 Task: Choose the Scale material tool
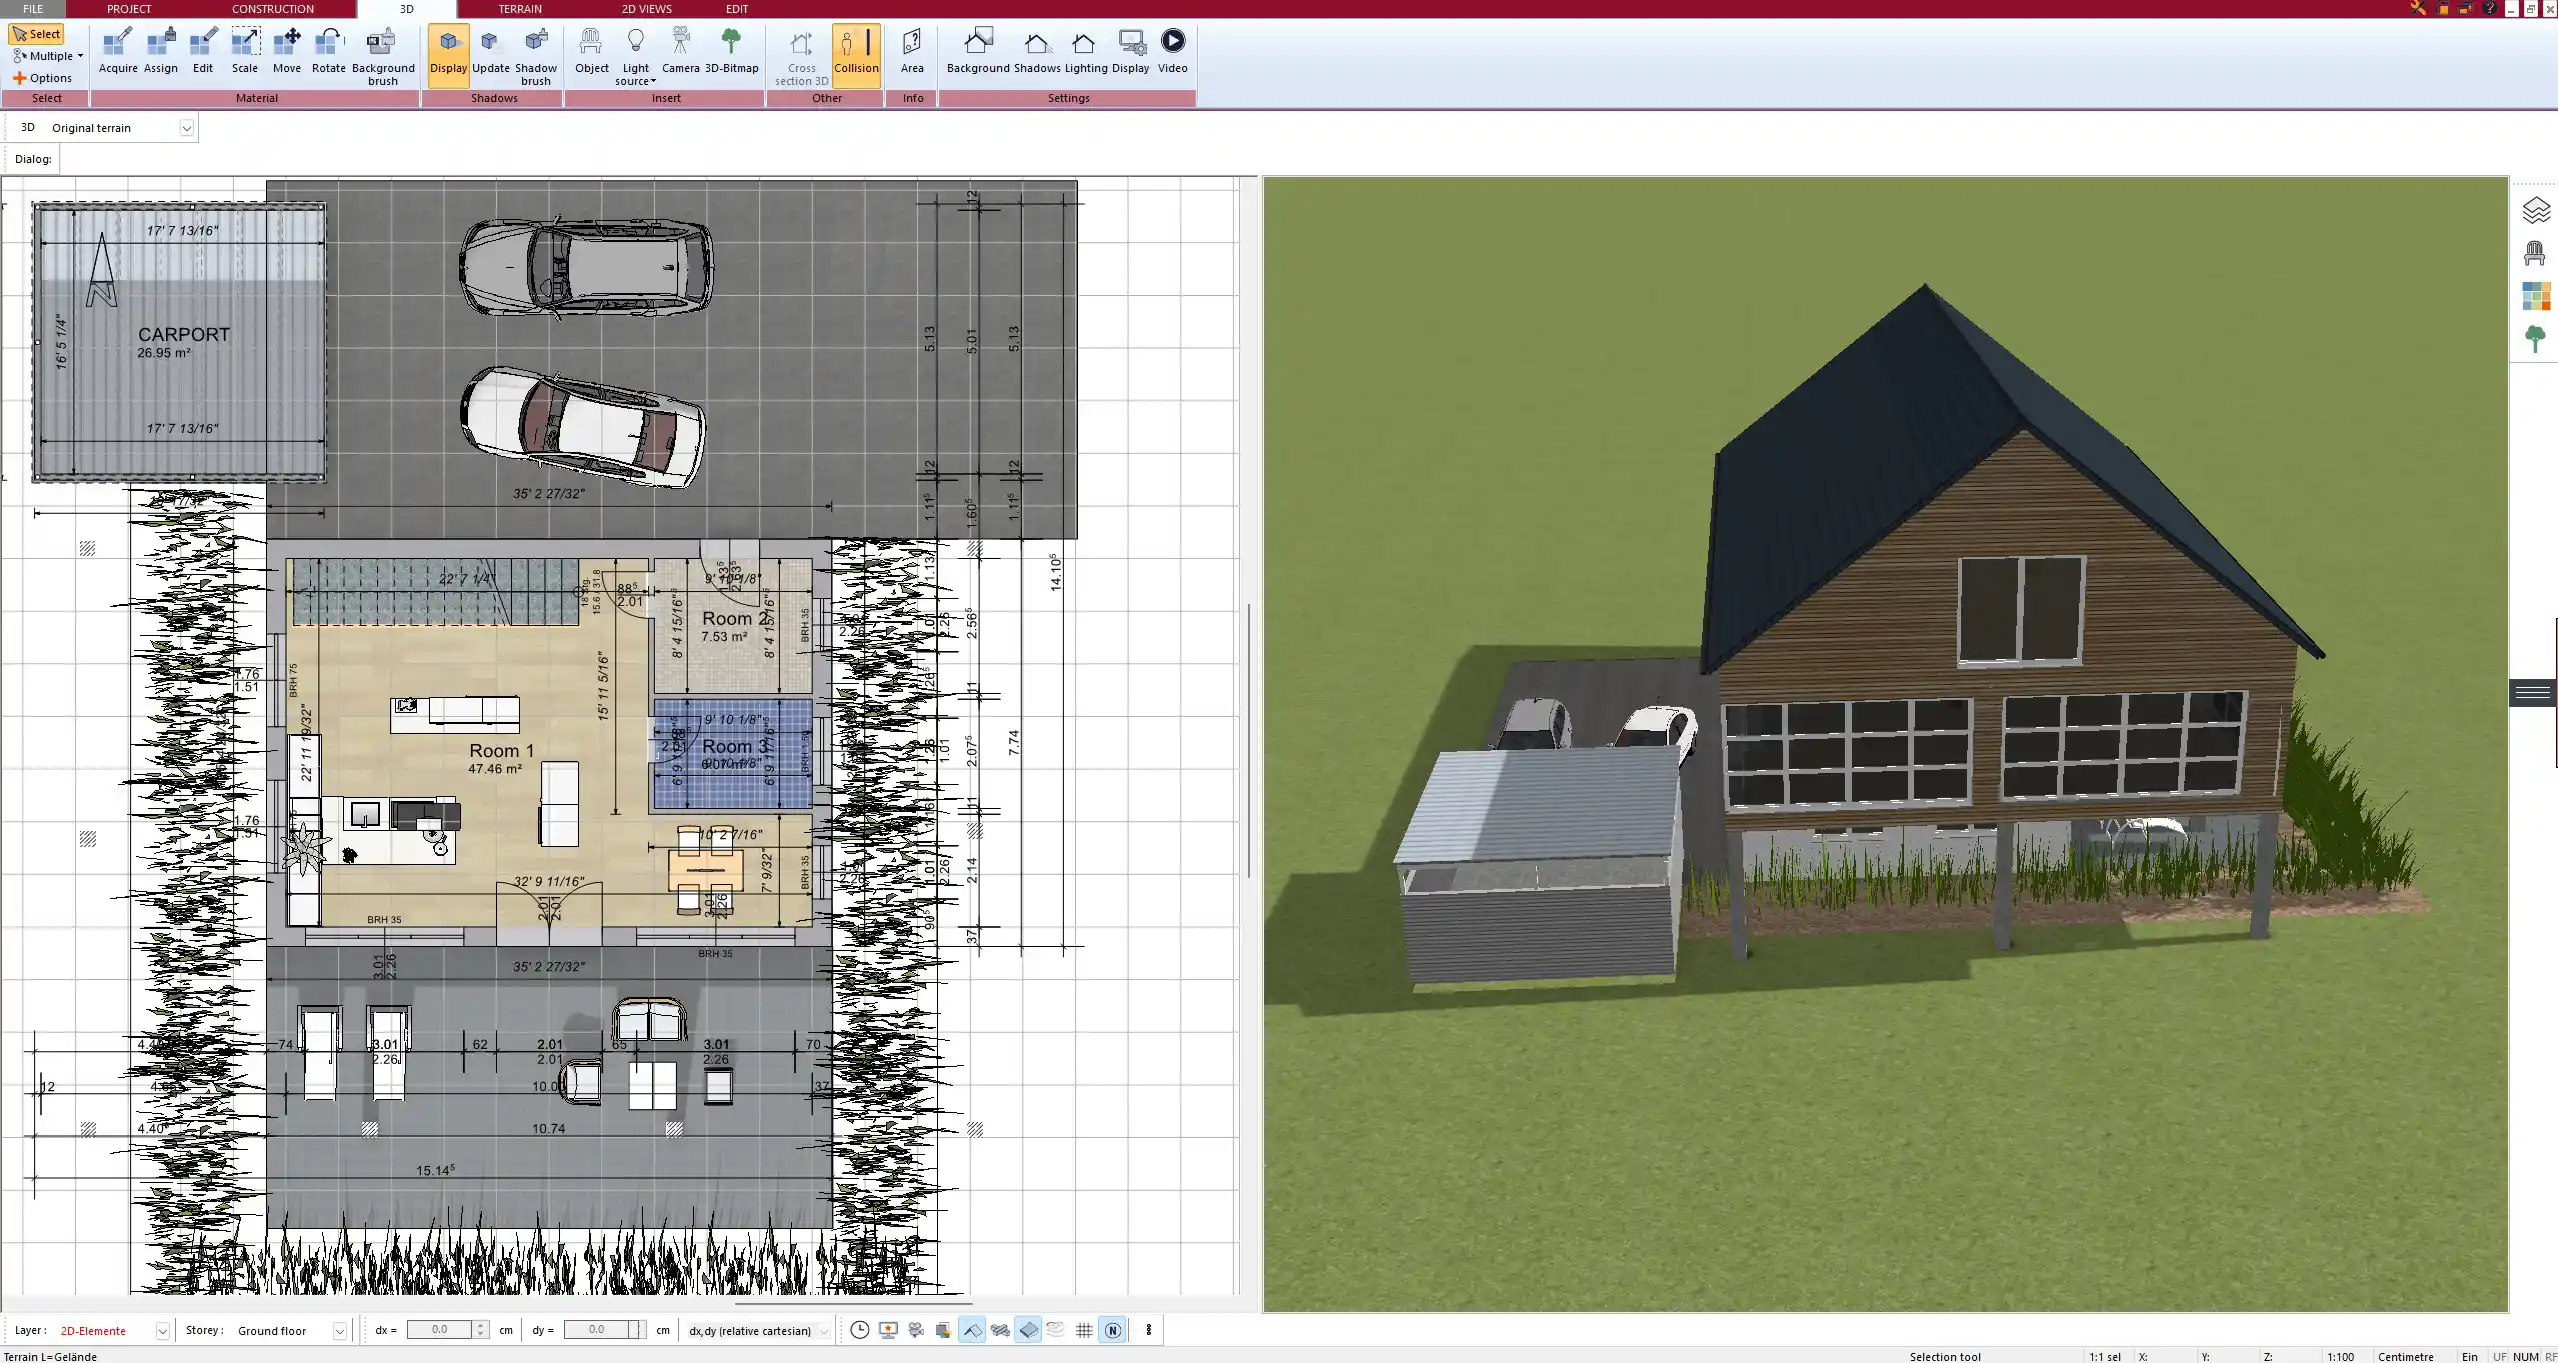click(245, 52)
